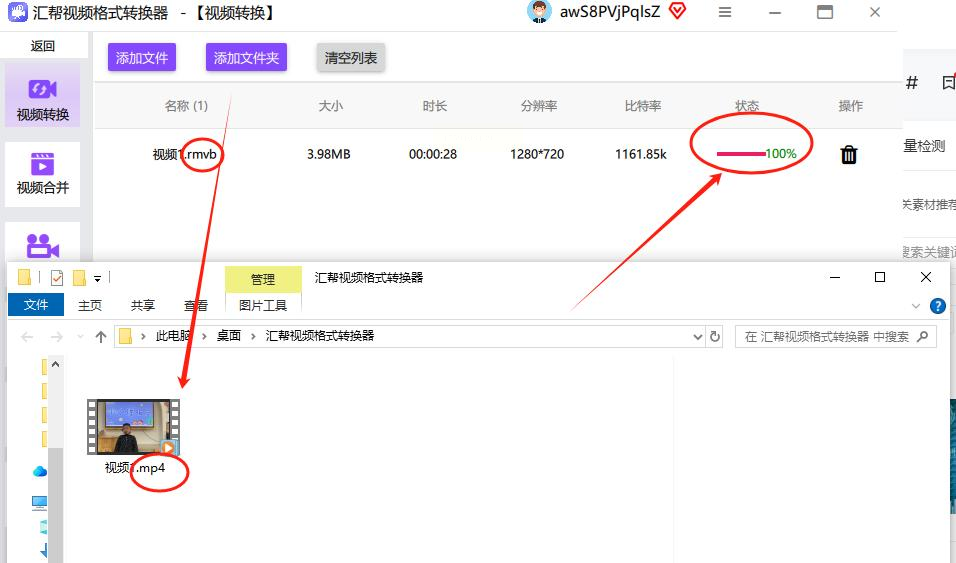Click the 名称 (1) column header
Screen dimensions: 956x563
tap(186, 106)
